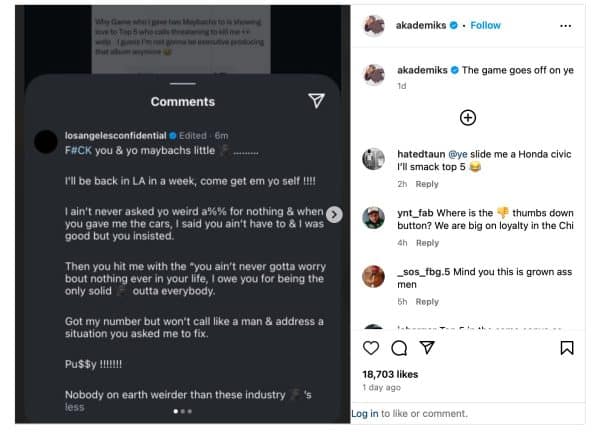Open comment bubble icon under the post

click(398, 348)
